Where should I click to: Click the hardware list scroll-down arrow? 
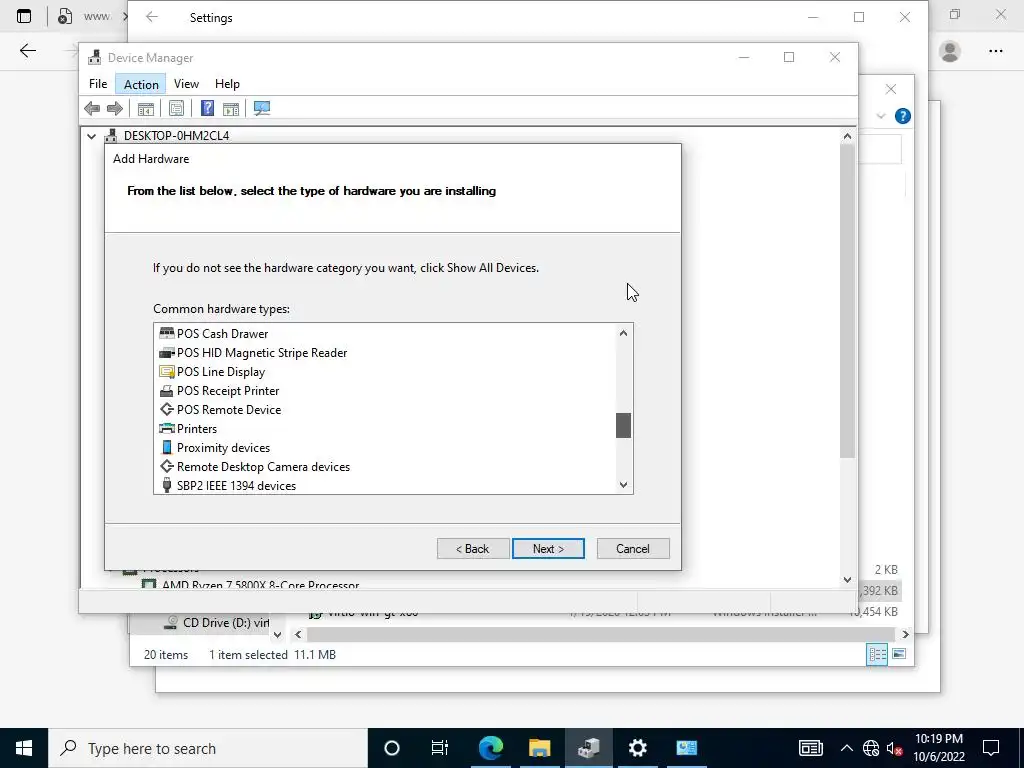(623, 485)
